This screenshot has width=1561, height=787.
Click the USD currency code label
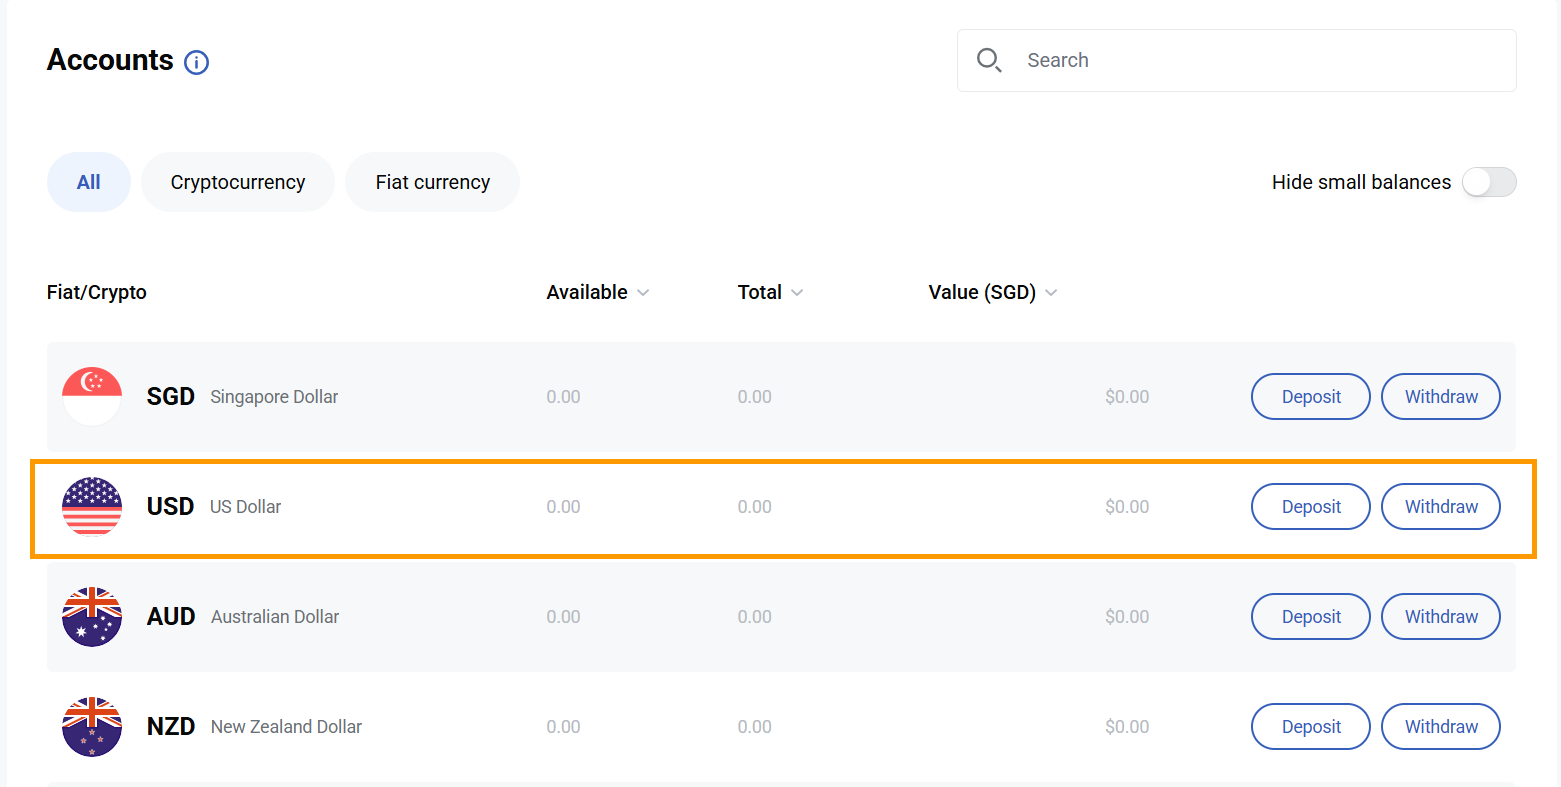pyautogui.click(x=170, y=506)
